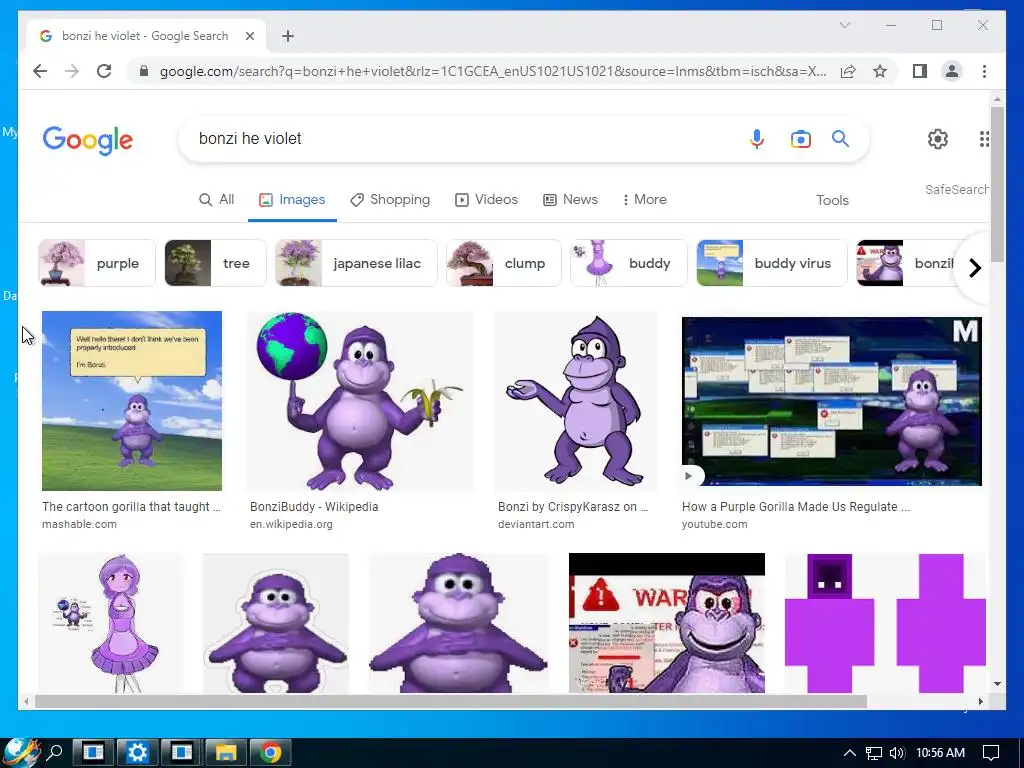1024x768 pixels.
Task: Open the notifications action center
Action: (991, 753)
